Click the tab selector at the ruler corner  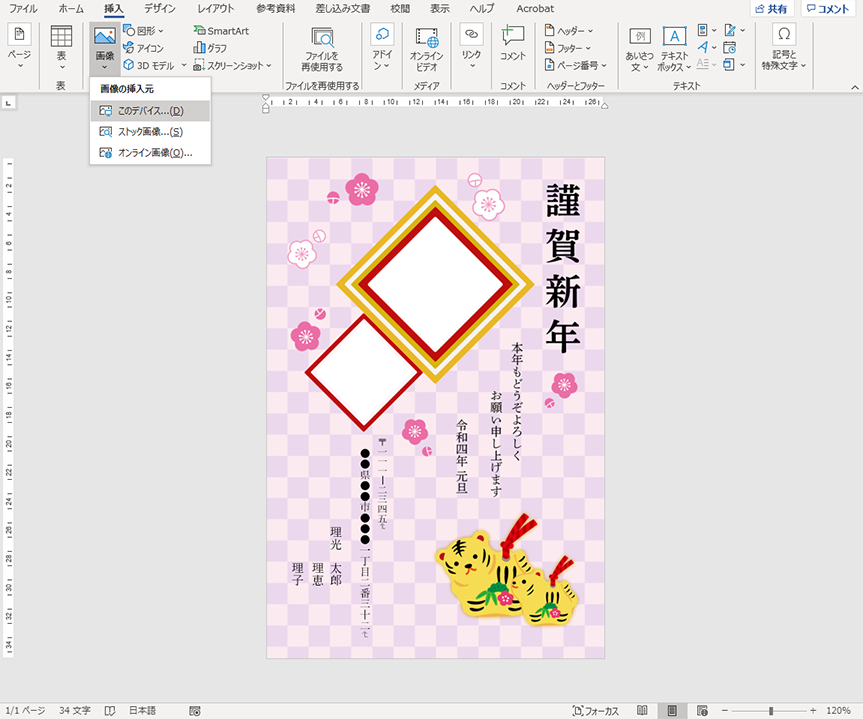tap(8, 103)
